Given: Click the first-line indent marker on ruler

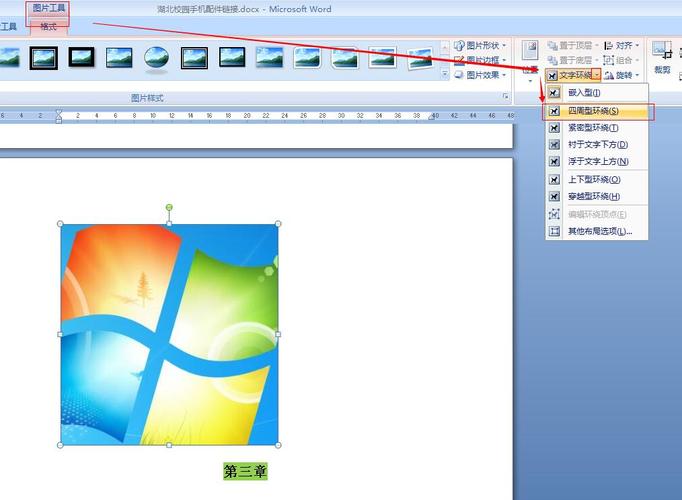Looking at the screenshot, I should tap(59, 113).
